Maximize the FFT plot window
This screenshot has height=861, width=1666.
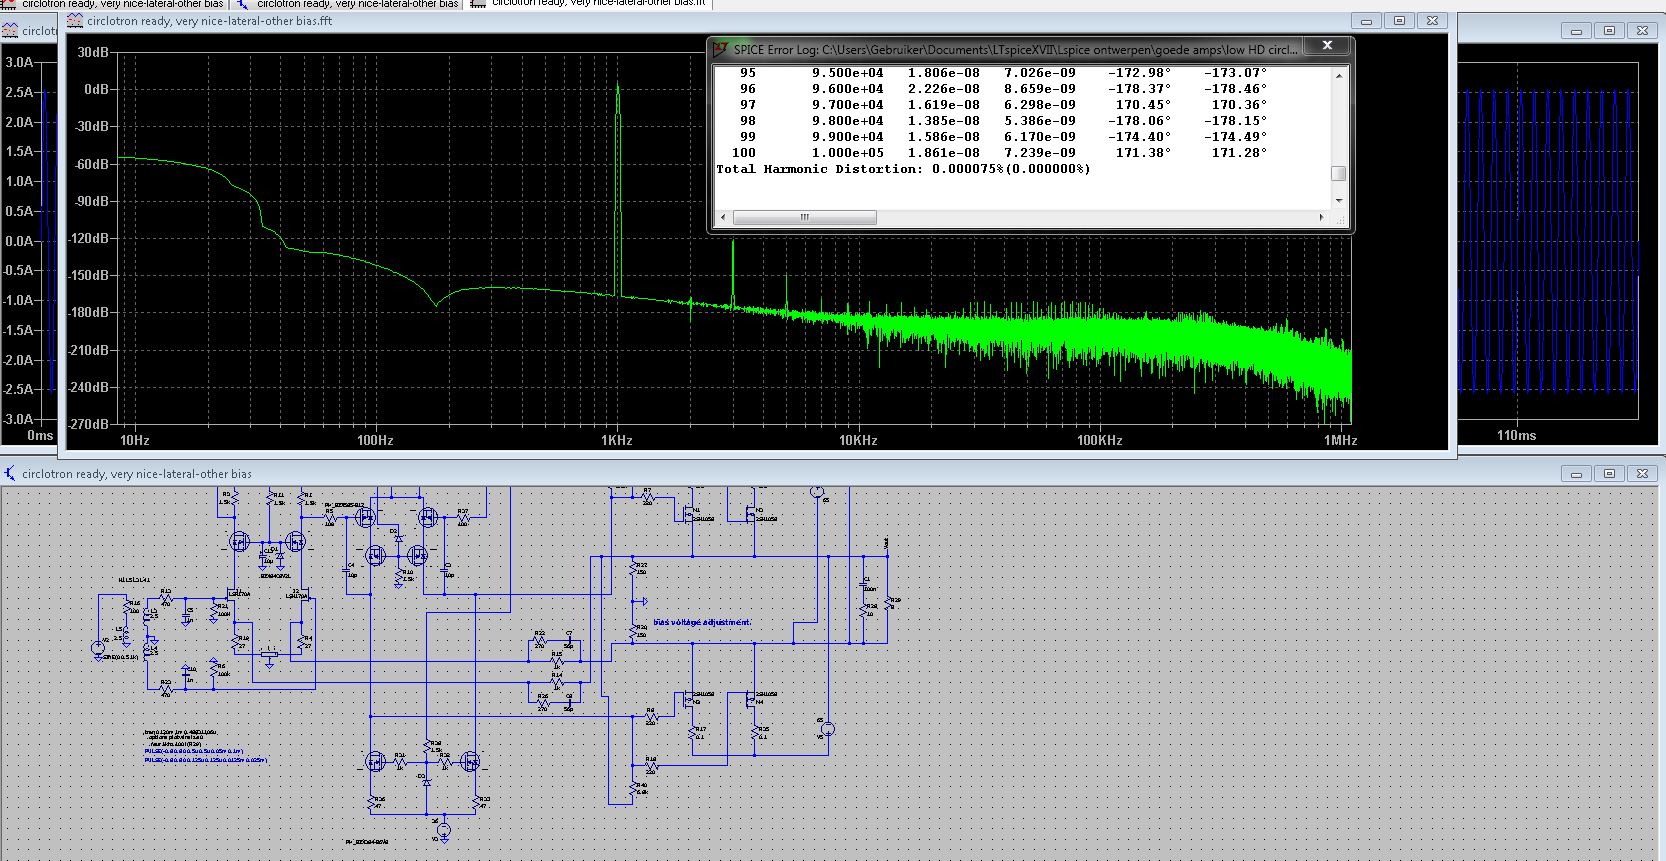click(x=1399, y=20)
